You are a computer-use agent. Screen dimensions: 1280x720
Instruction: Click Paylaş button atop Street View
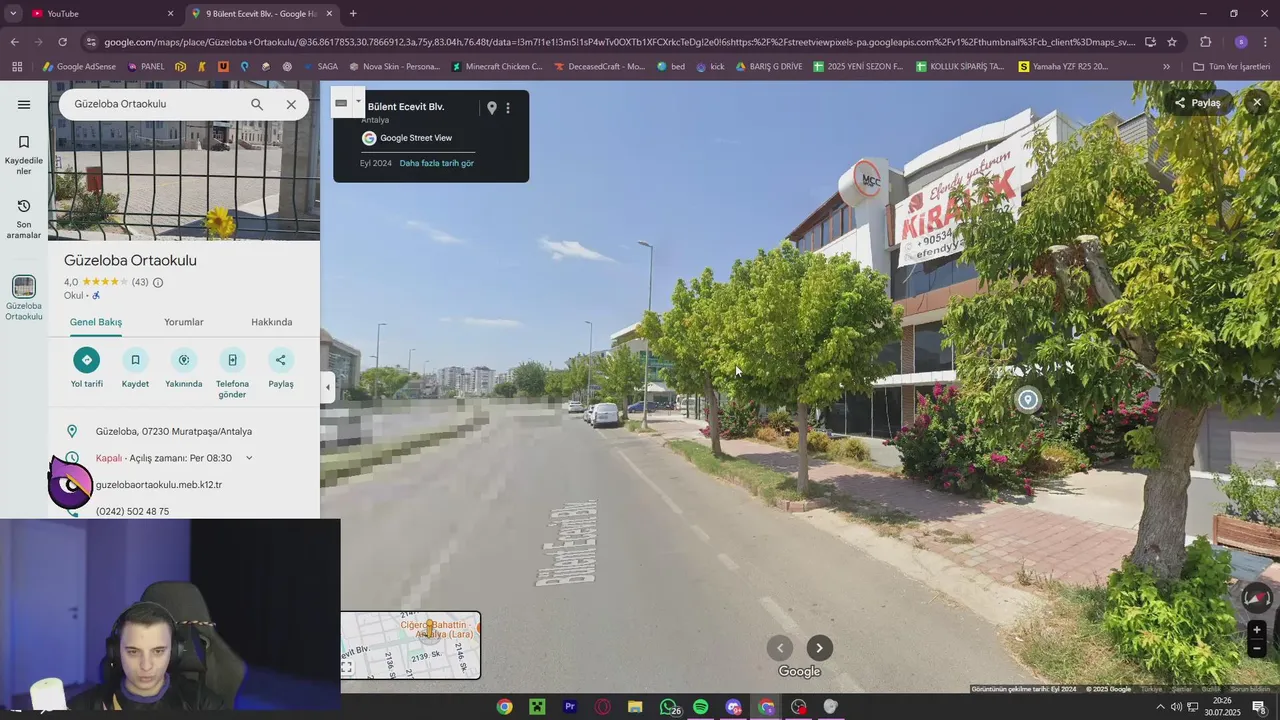(1198, 103)
